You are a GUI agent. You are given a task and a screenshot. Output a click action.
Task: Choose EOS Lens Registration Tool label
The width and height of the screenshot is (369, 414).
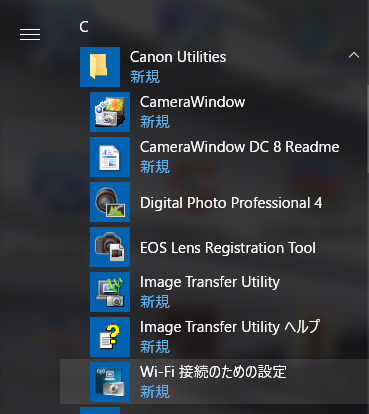point(228,248)
